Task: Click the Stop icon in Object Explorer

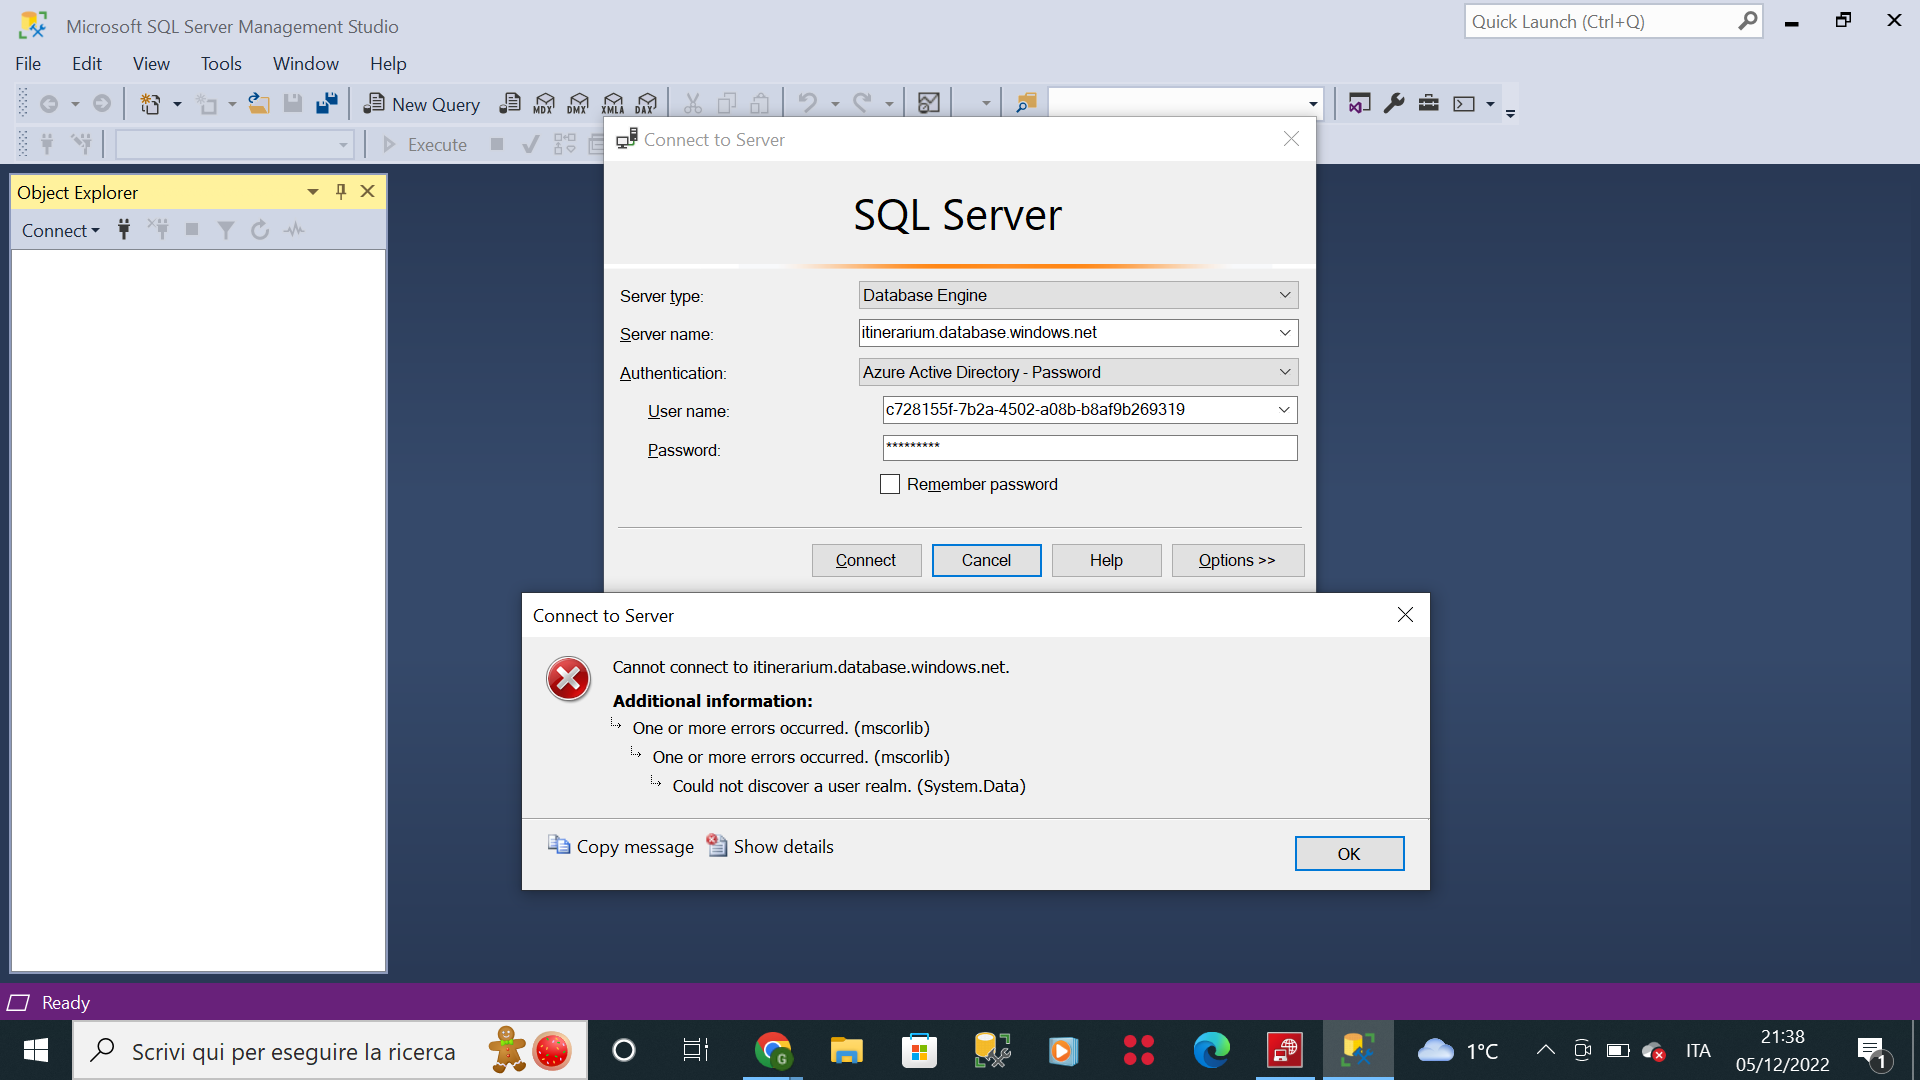Action: (x=192, y=230)
